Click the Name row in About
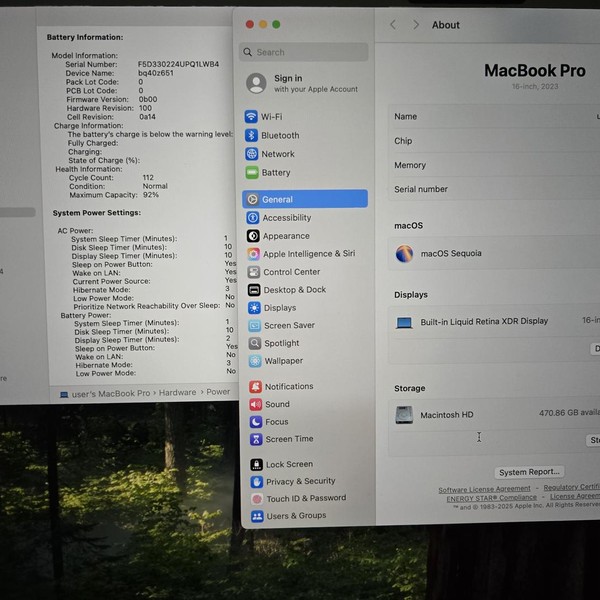This screenshot has height=600, width=600. [494, 116]
